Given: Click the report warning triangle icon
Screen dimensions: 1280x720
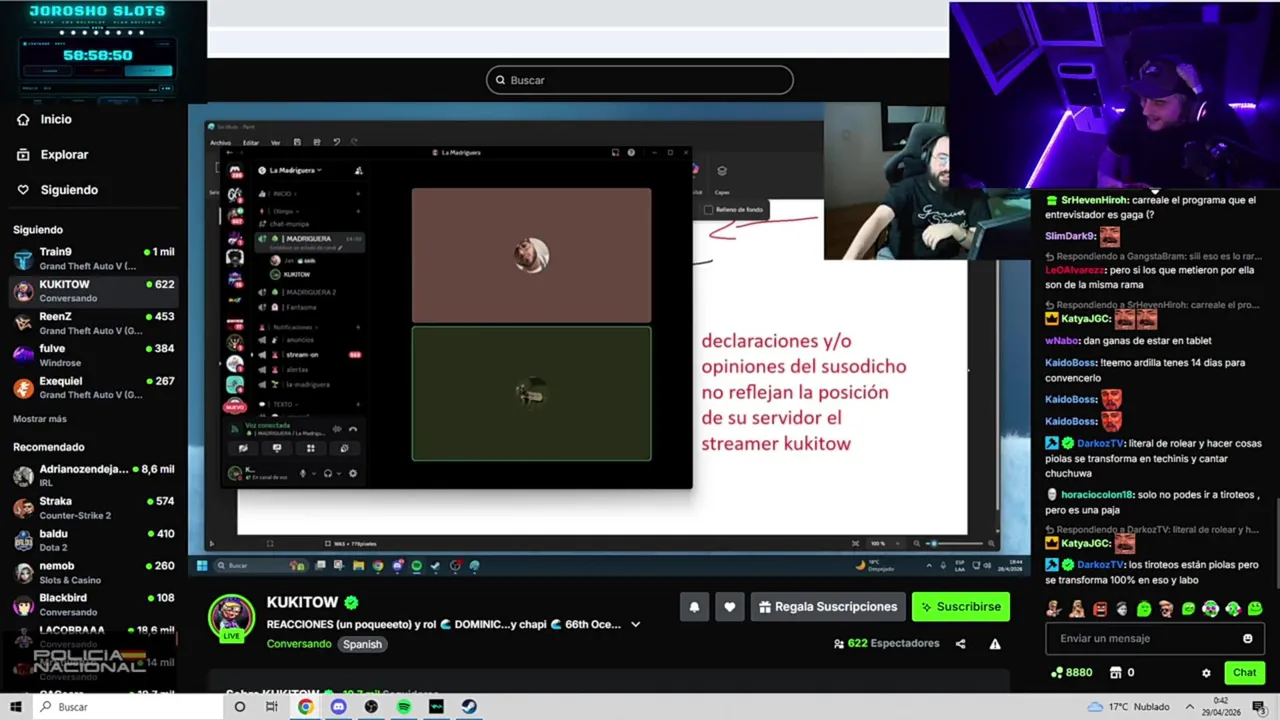Looking at the screenshot, I should click(x=995, y=644).
